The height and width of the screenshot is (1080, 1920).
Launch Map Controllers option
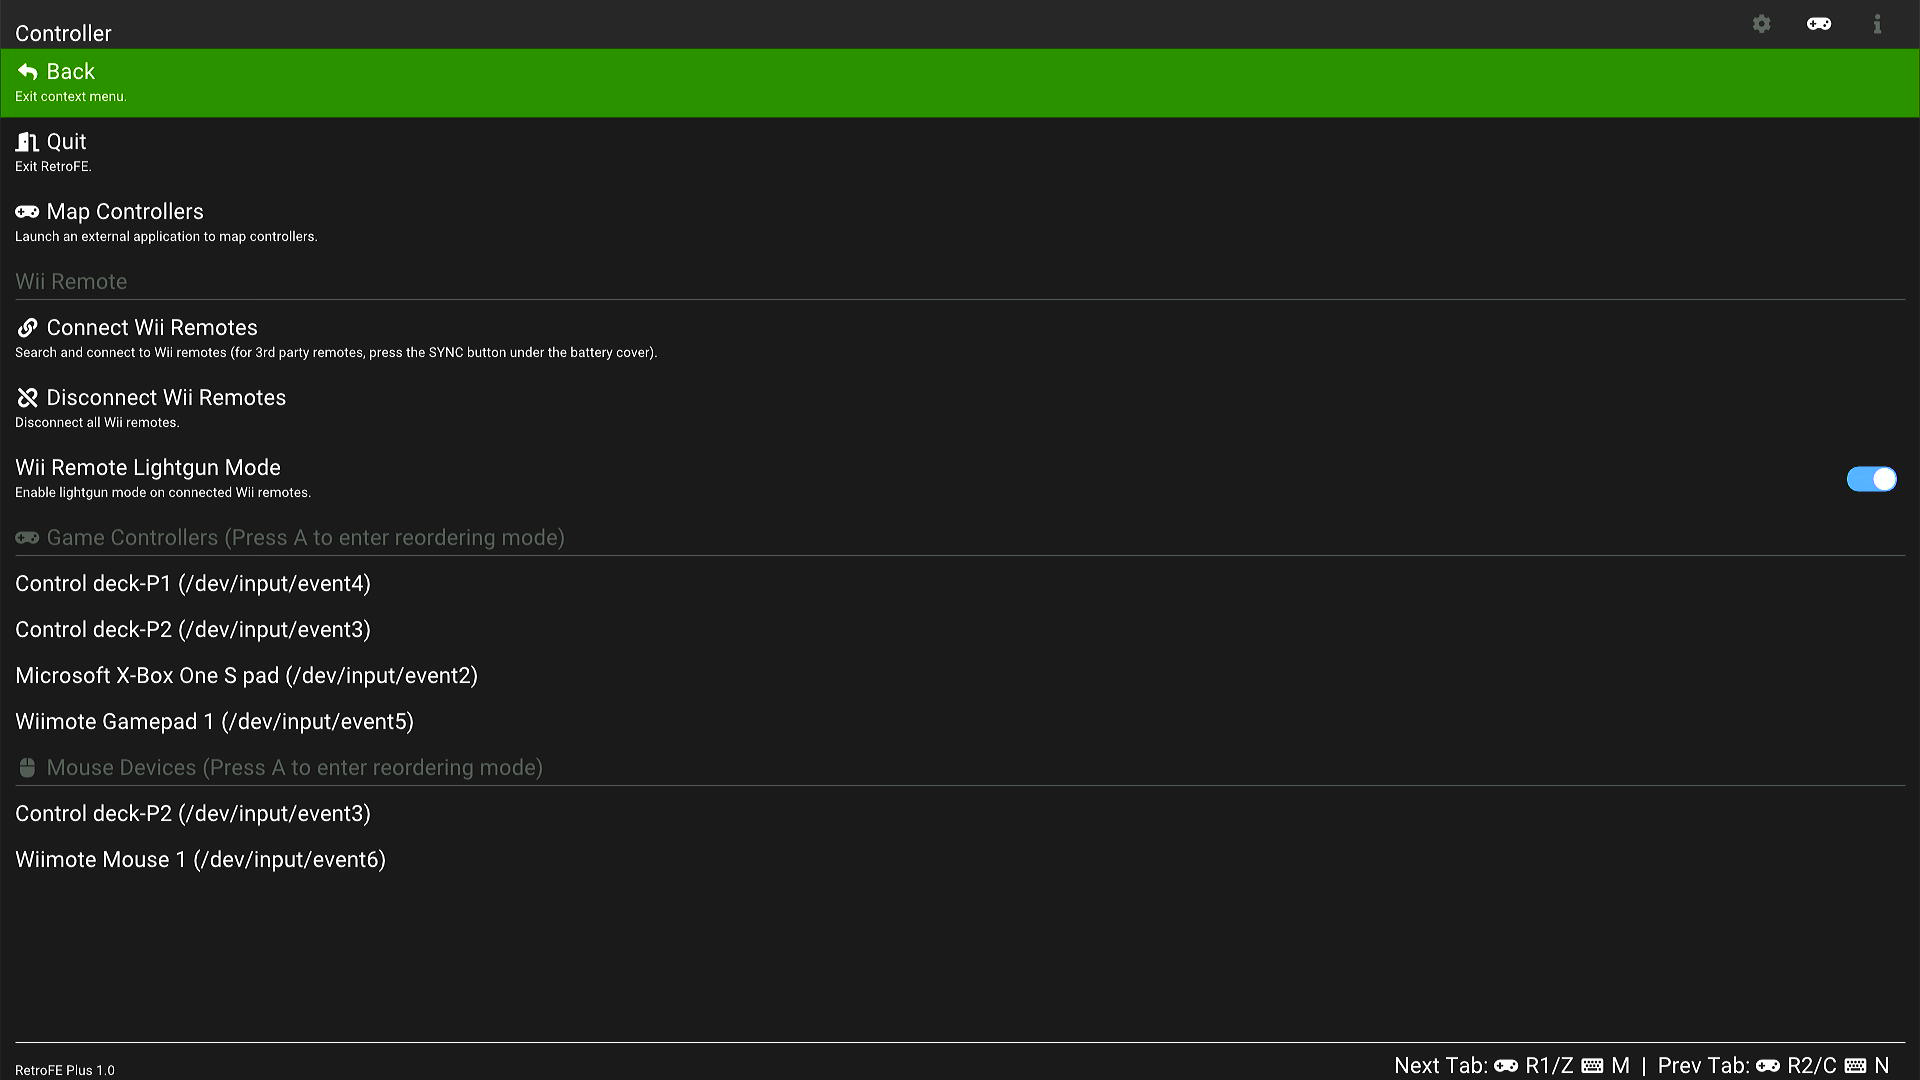click(x=125, y=212)
